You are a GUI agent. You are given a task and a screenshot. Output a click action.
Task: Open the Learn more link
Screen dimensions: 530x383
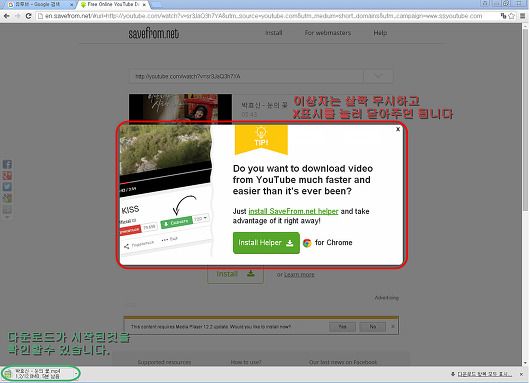299,274
